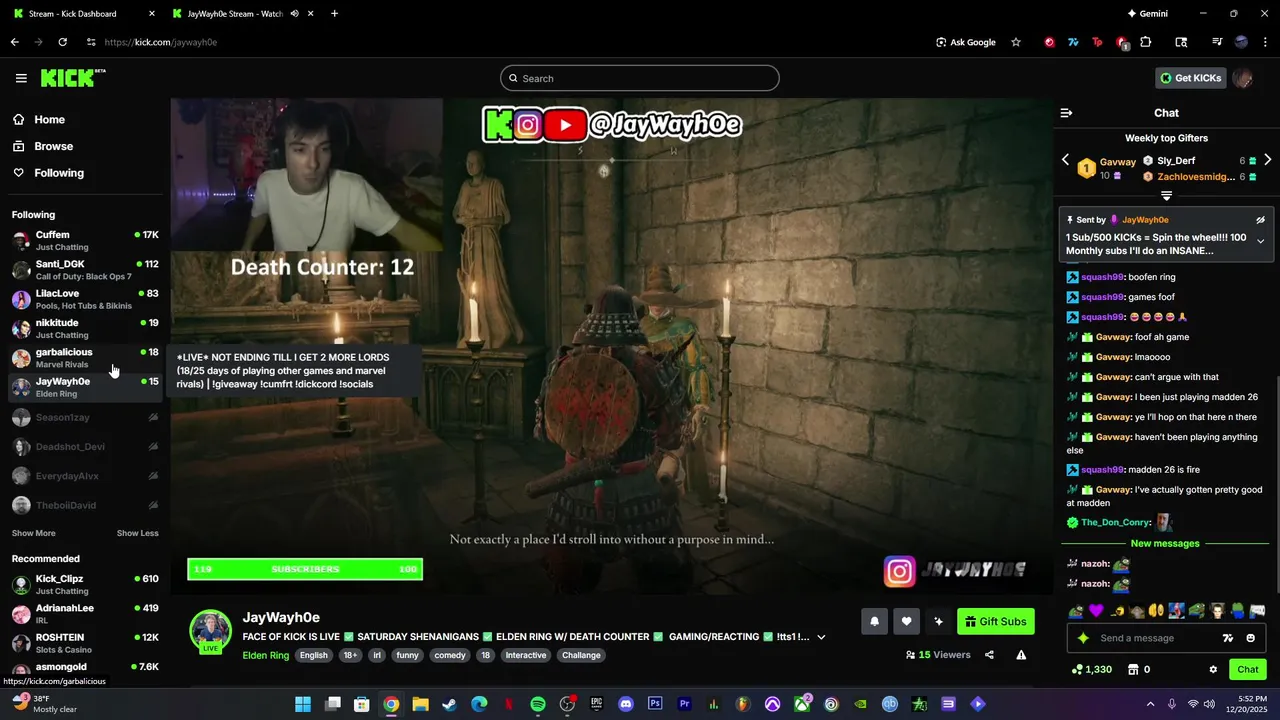Screen dimensions: 1280x720
Task: Open Spotify from the taskbar
Action: point(538,704)
